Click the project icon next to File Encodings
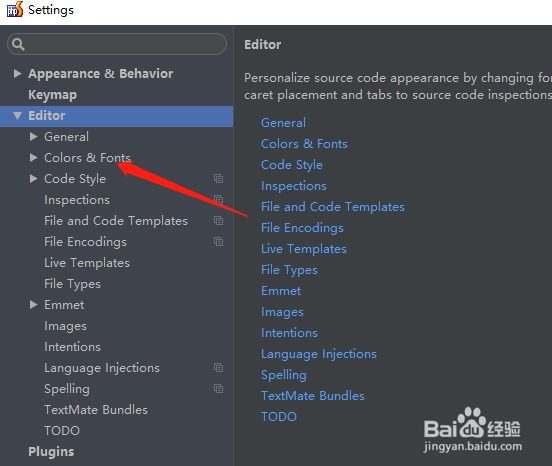552x466 pixels. [218, 242]
